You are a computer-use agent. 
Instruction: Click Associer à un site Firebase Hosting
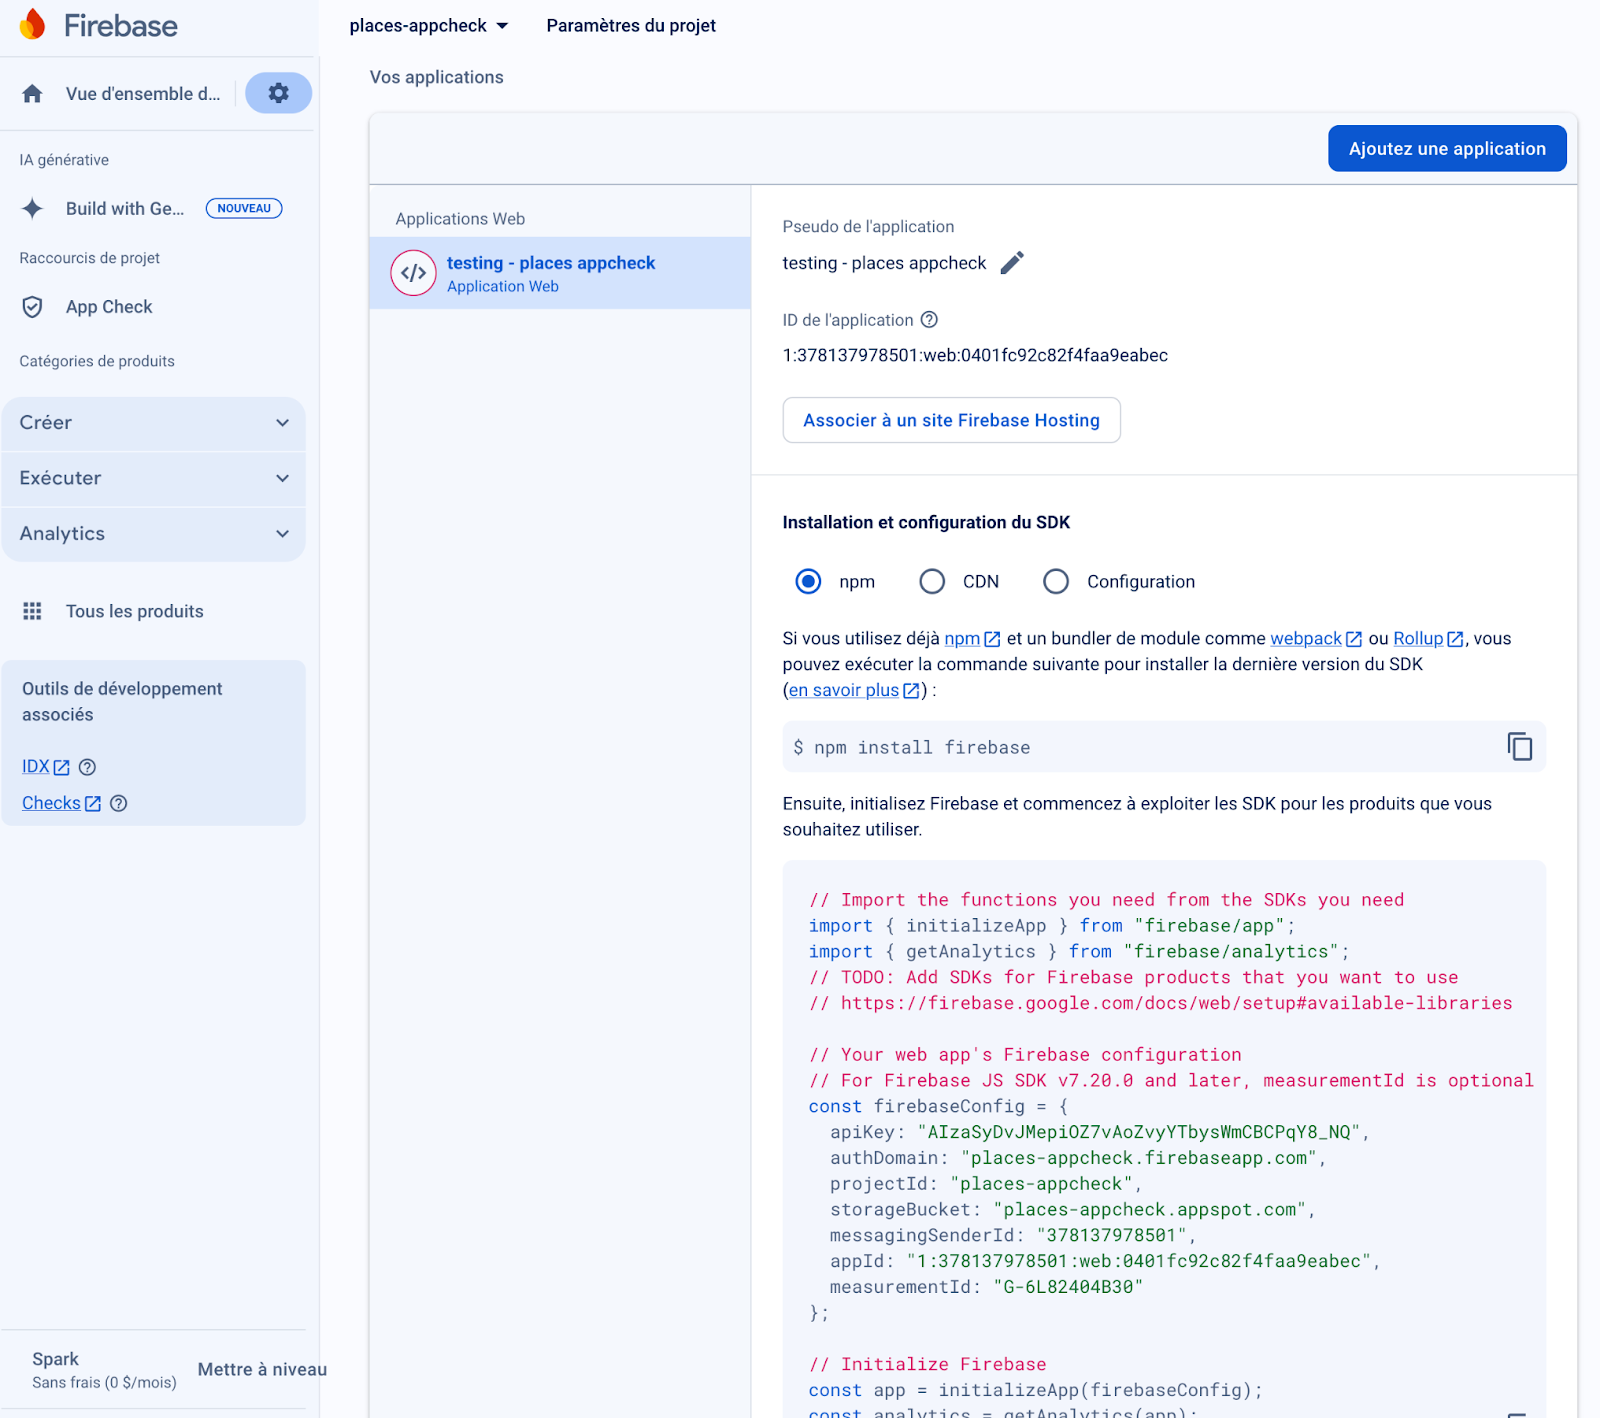point(950,420)
